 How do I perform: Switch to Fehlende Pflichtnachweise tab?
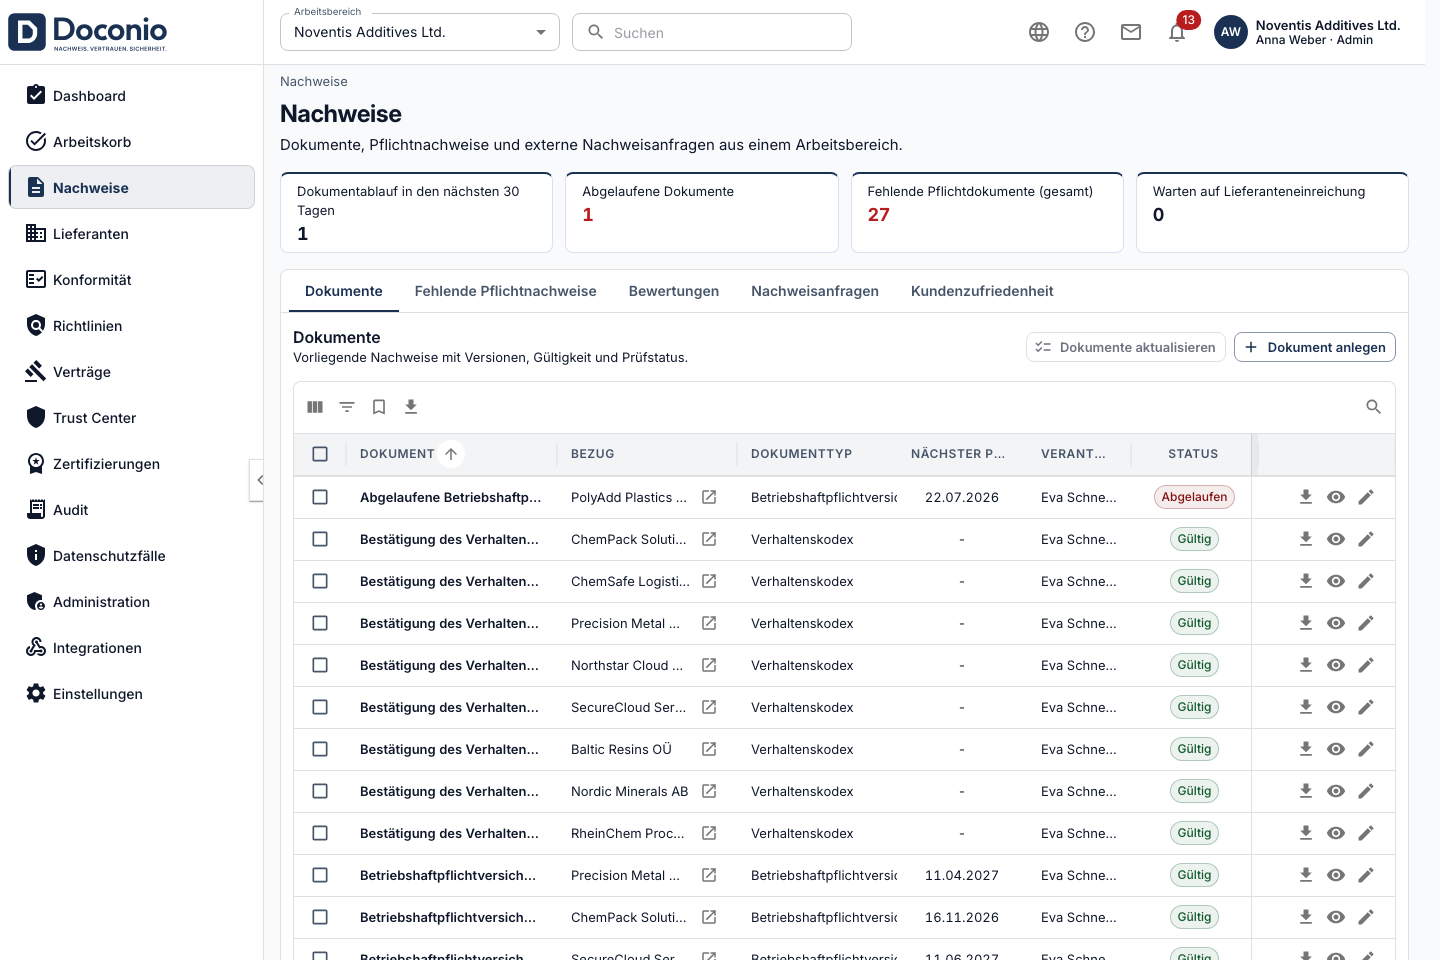[505, 291]
